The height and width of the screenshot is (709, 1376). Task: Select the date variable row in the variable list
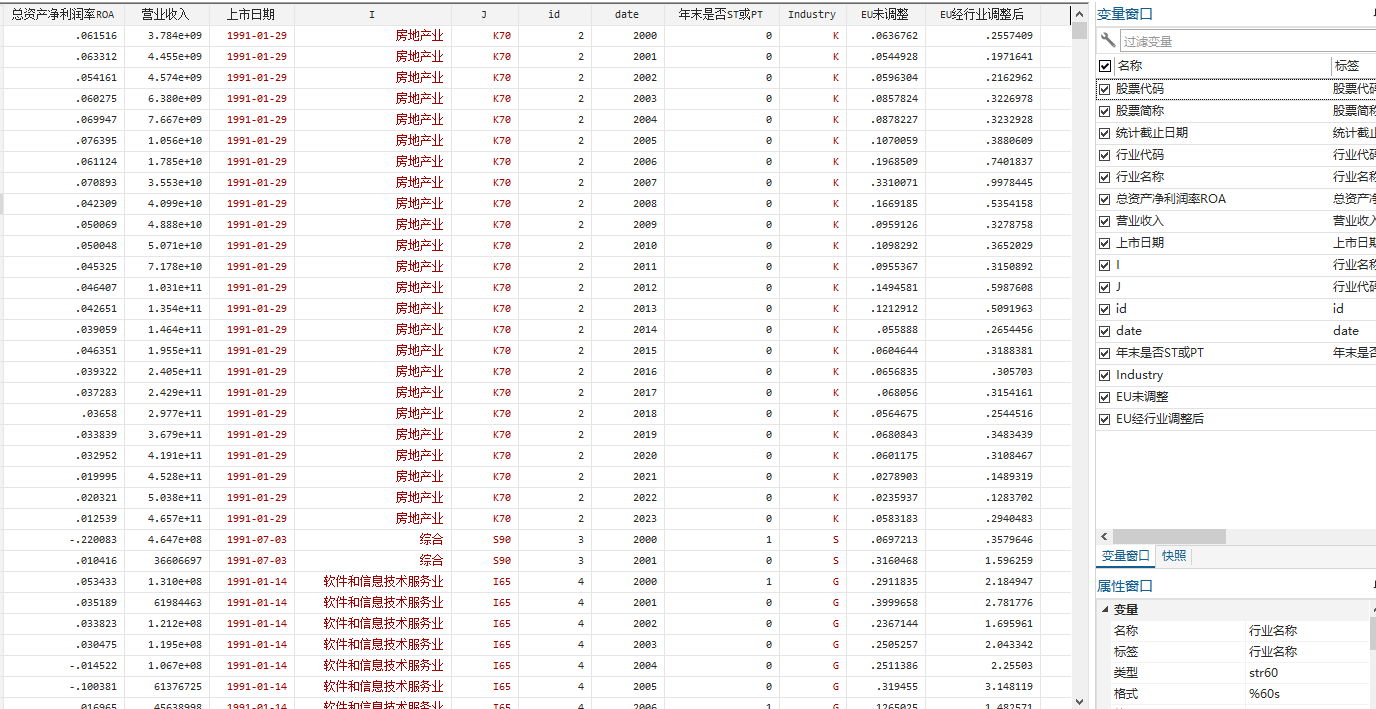point(1129,331)
